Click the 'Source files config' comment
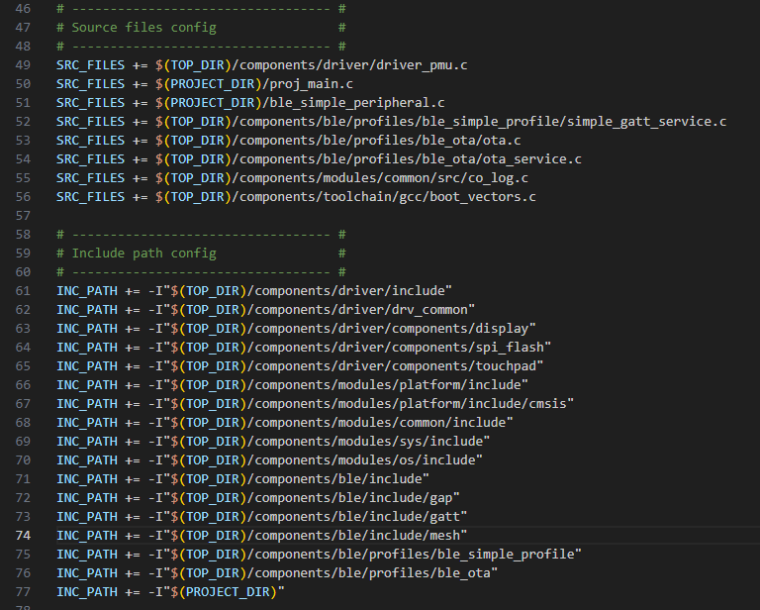This screenshot has width=760, height=610. pos(143,27)
